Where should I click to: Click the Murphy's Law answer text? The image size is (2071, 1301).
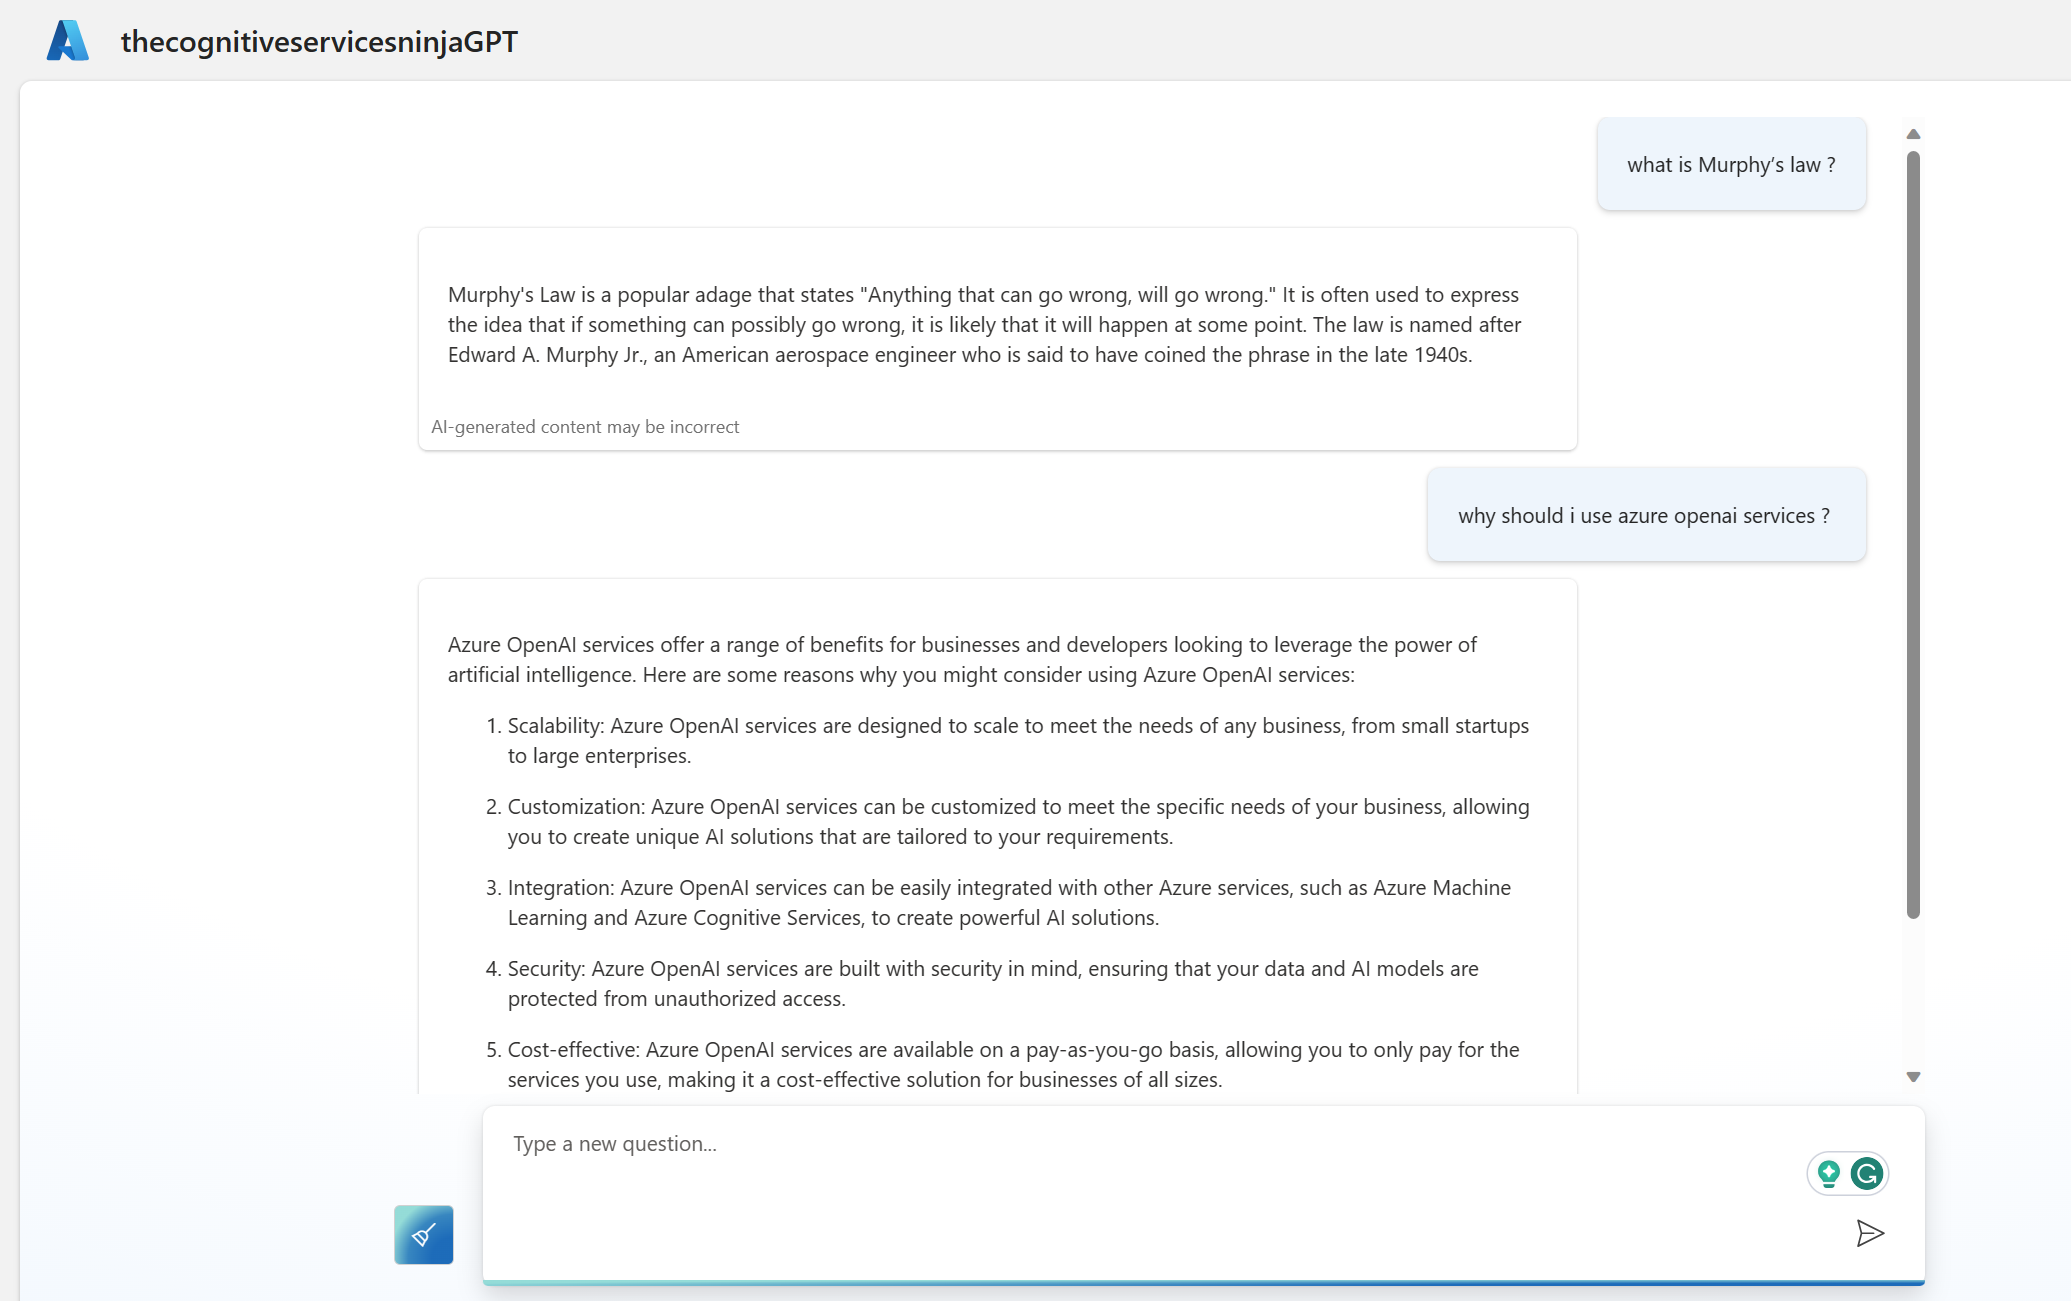[x=985, y=325]
